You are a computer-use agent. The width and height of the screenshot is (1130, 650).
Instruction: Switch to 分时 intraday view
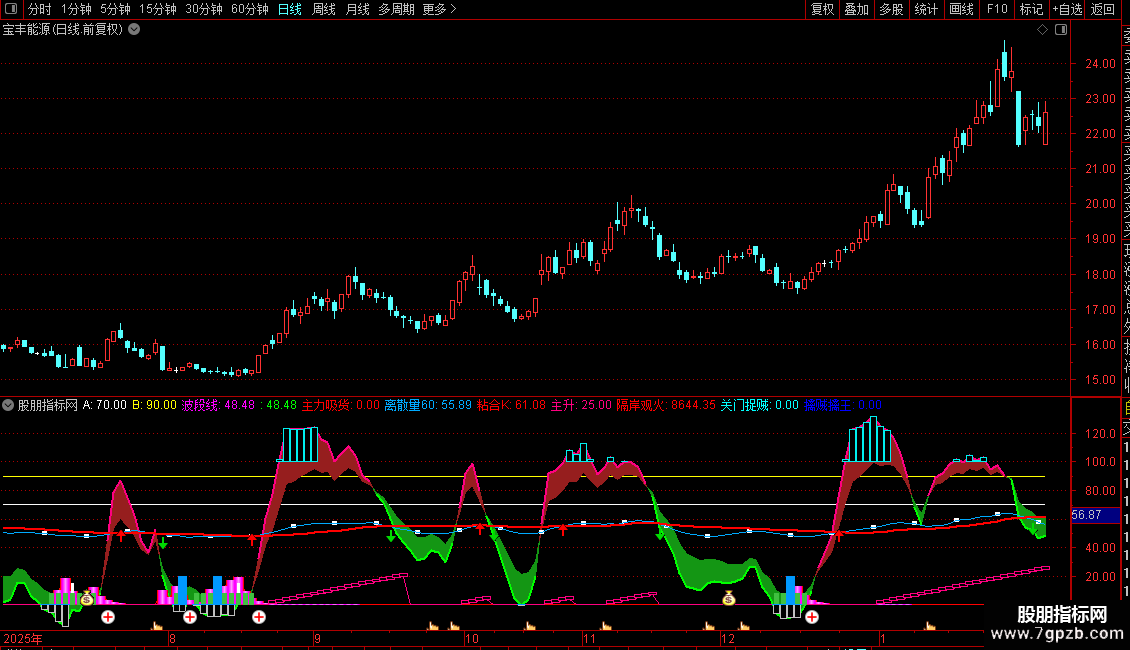[x=40, y=9]
